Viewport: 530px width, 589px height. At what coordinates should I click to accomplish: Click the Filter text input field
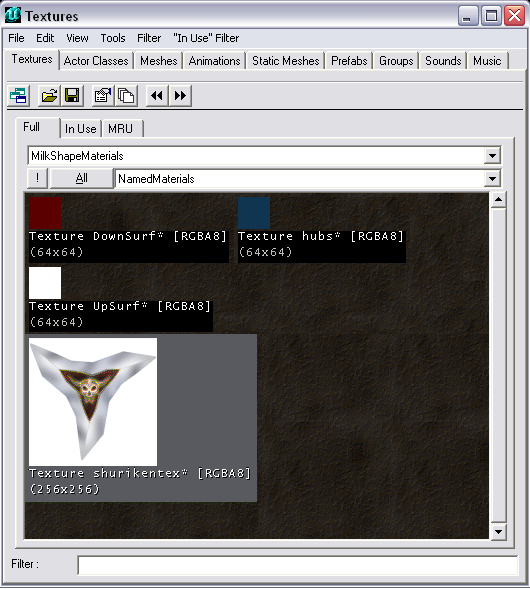tap(298, 565)
